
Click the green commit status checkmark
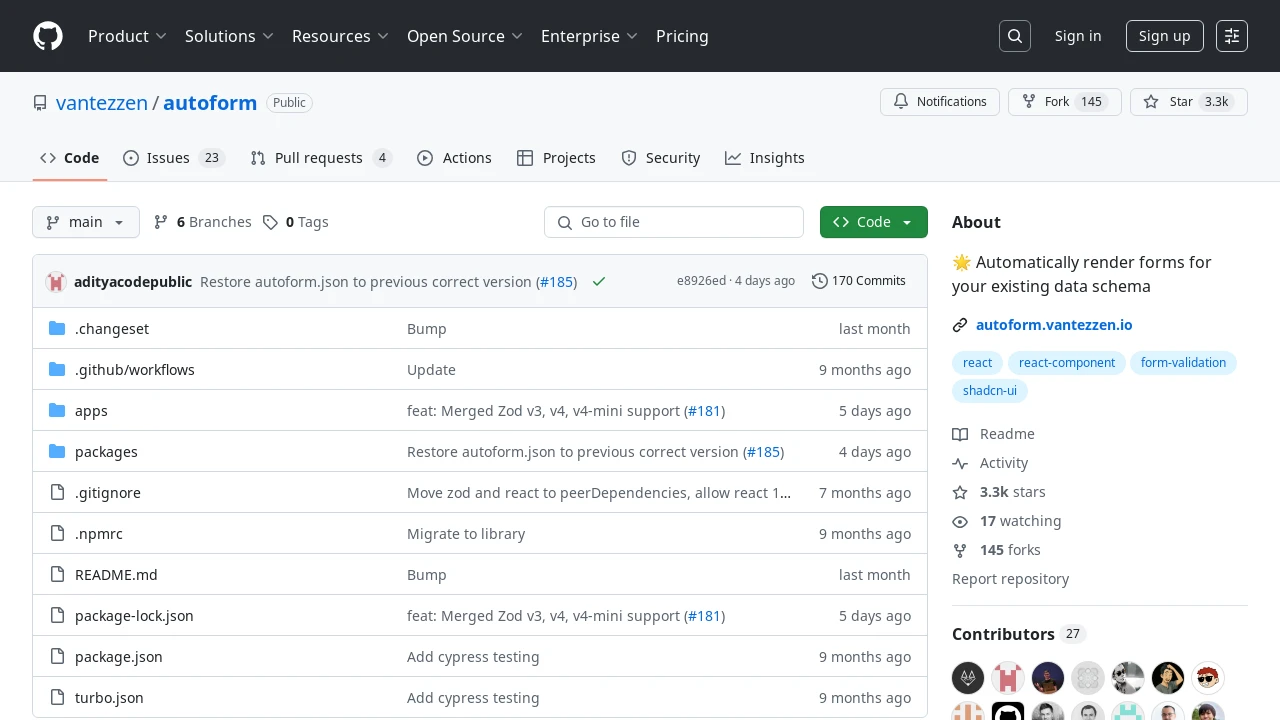[x=599, y=282]
